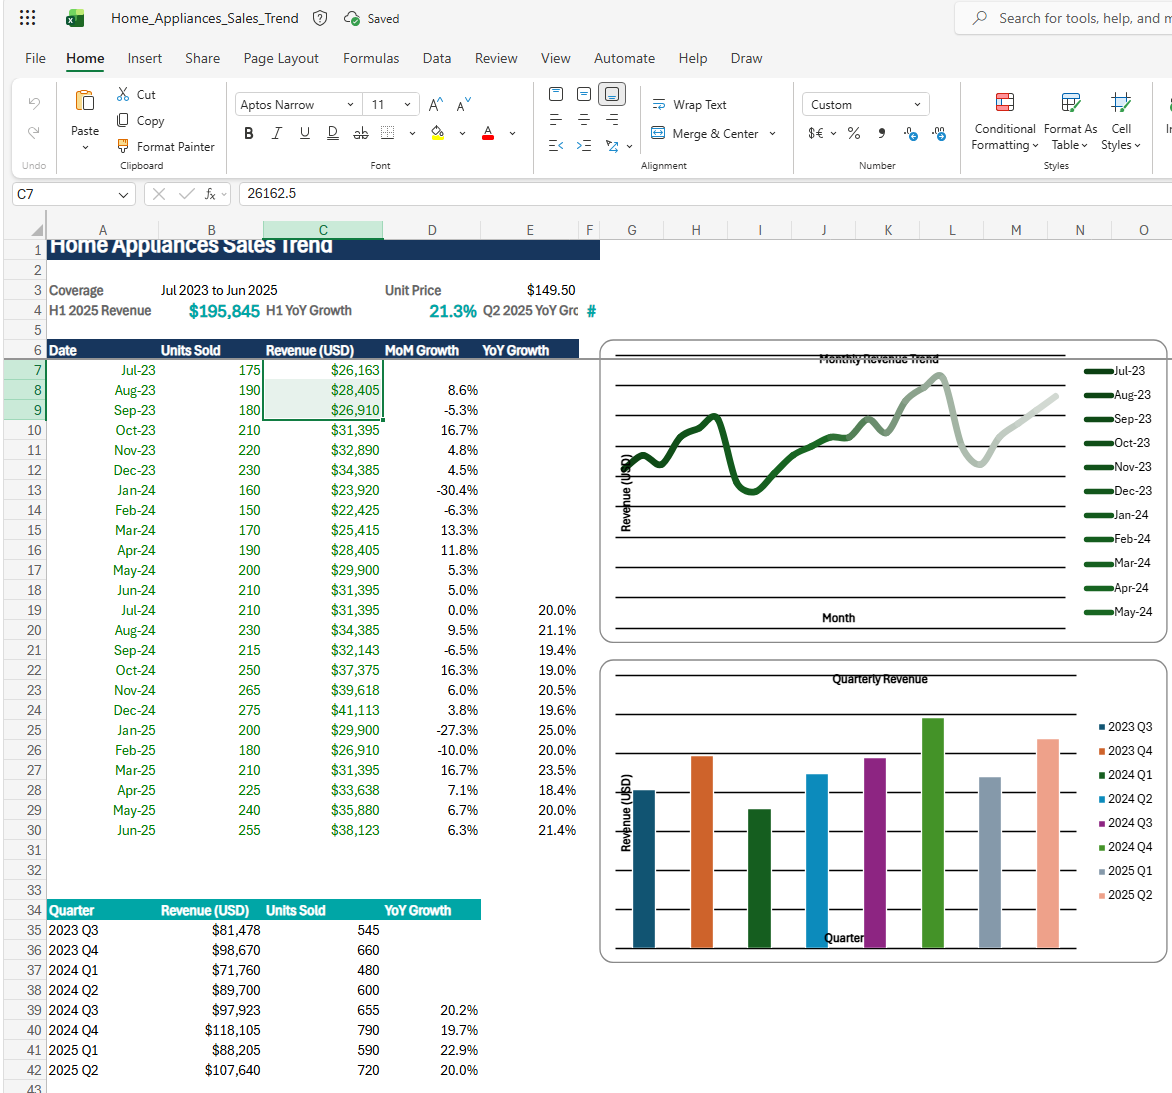Apply comma style format

coord(882,133)
